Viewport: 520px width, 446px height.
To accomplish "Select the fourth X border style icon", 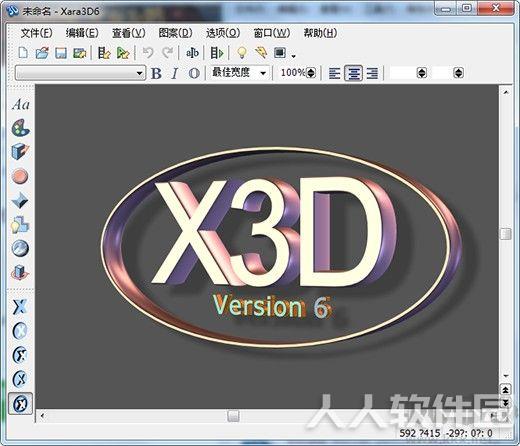I will (20, 379).
